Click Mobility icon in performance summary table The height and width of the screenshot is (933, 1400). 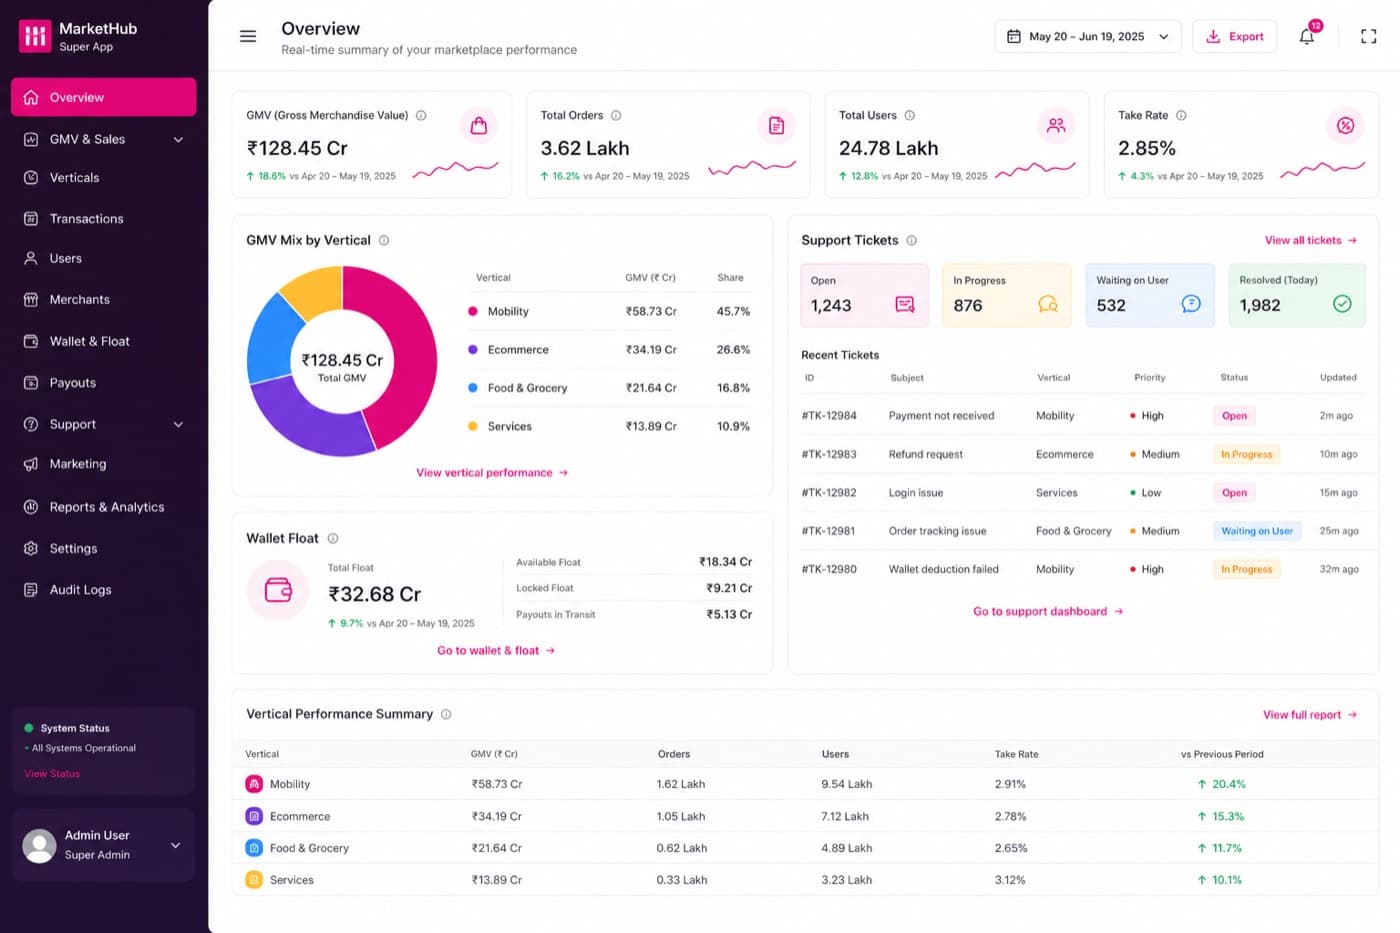coord(254,784)
